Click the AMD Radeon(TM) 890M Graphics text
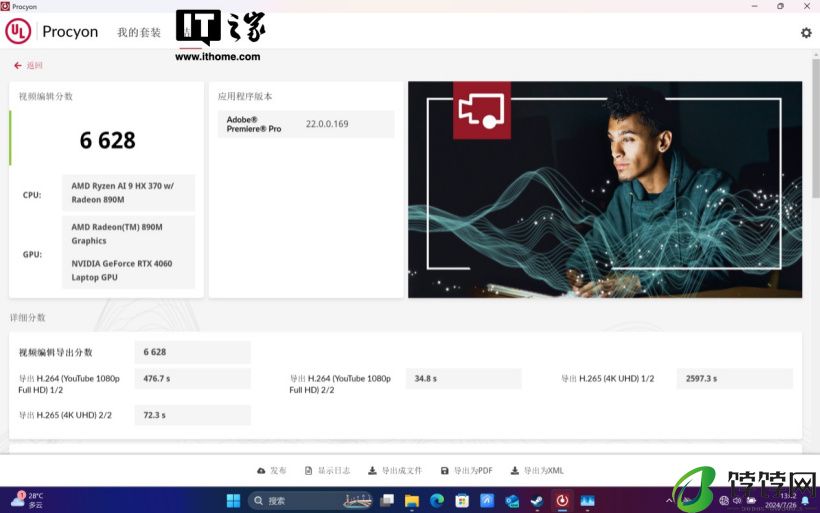This screenshot has width=820, height=513. point(117,234)
